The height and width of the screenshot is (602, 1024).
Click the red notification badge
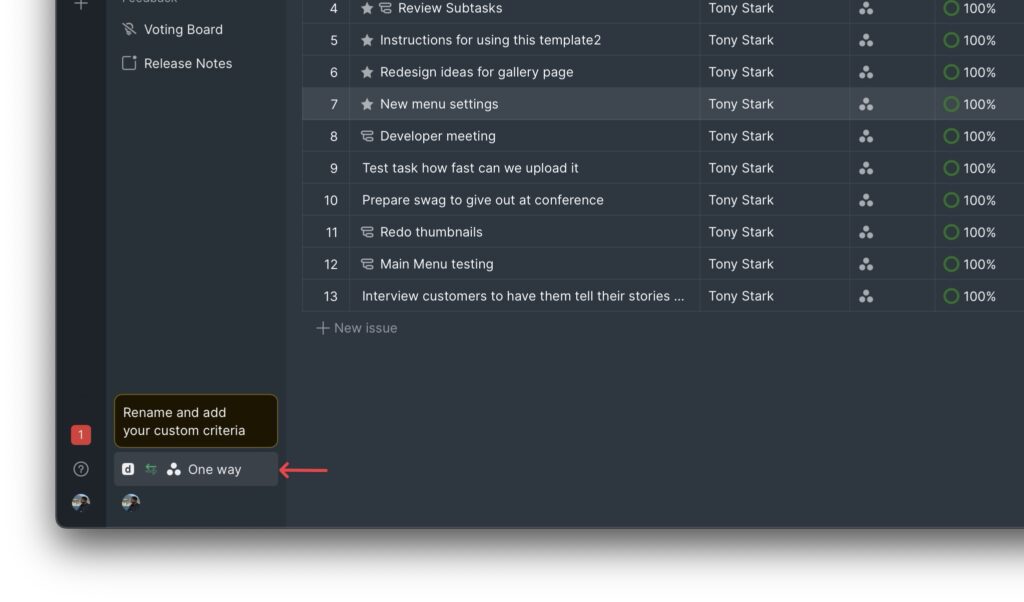[x=79, y=434]
